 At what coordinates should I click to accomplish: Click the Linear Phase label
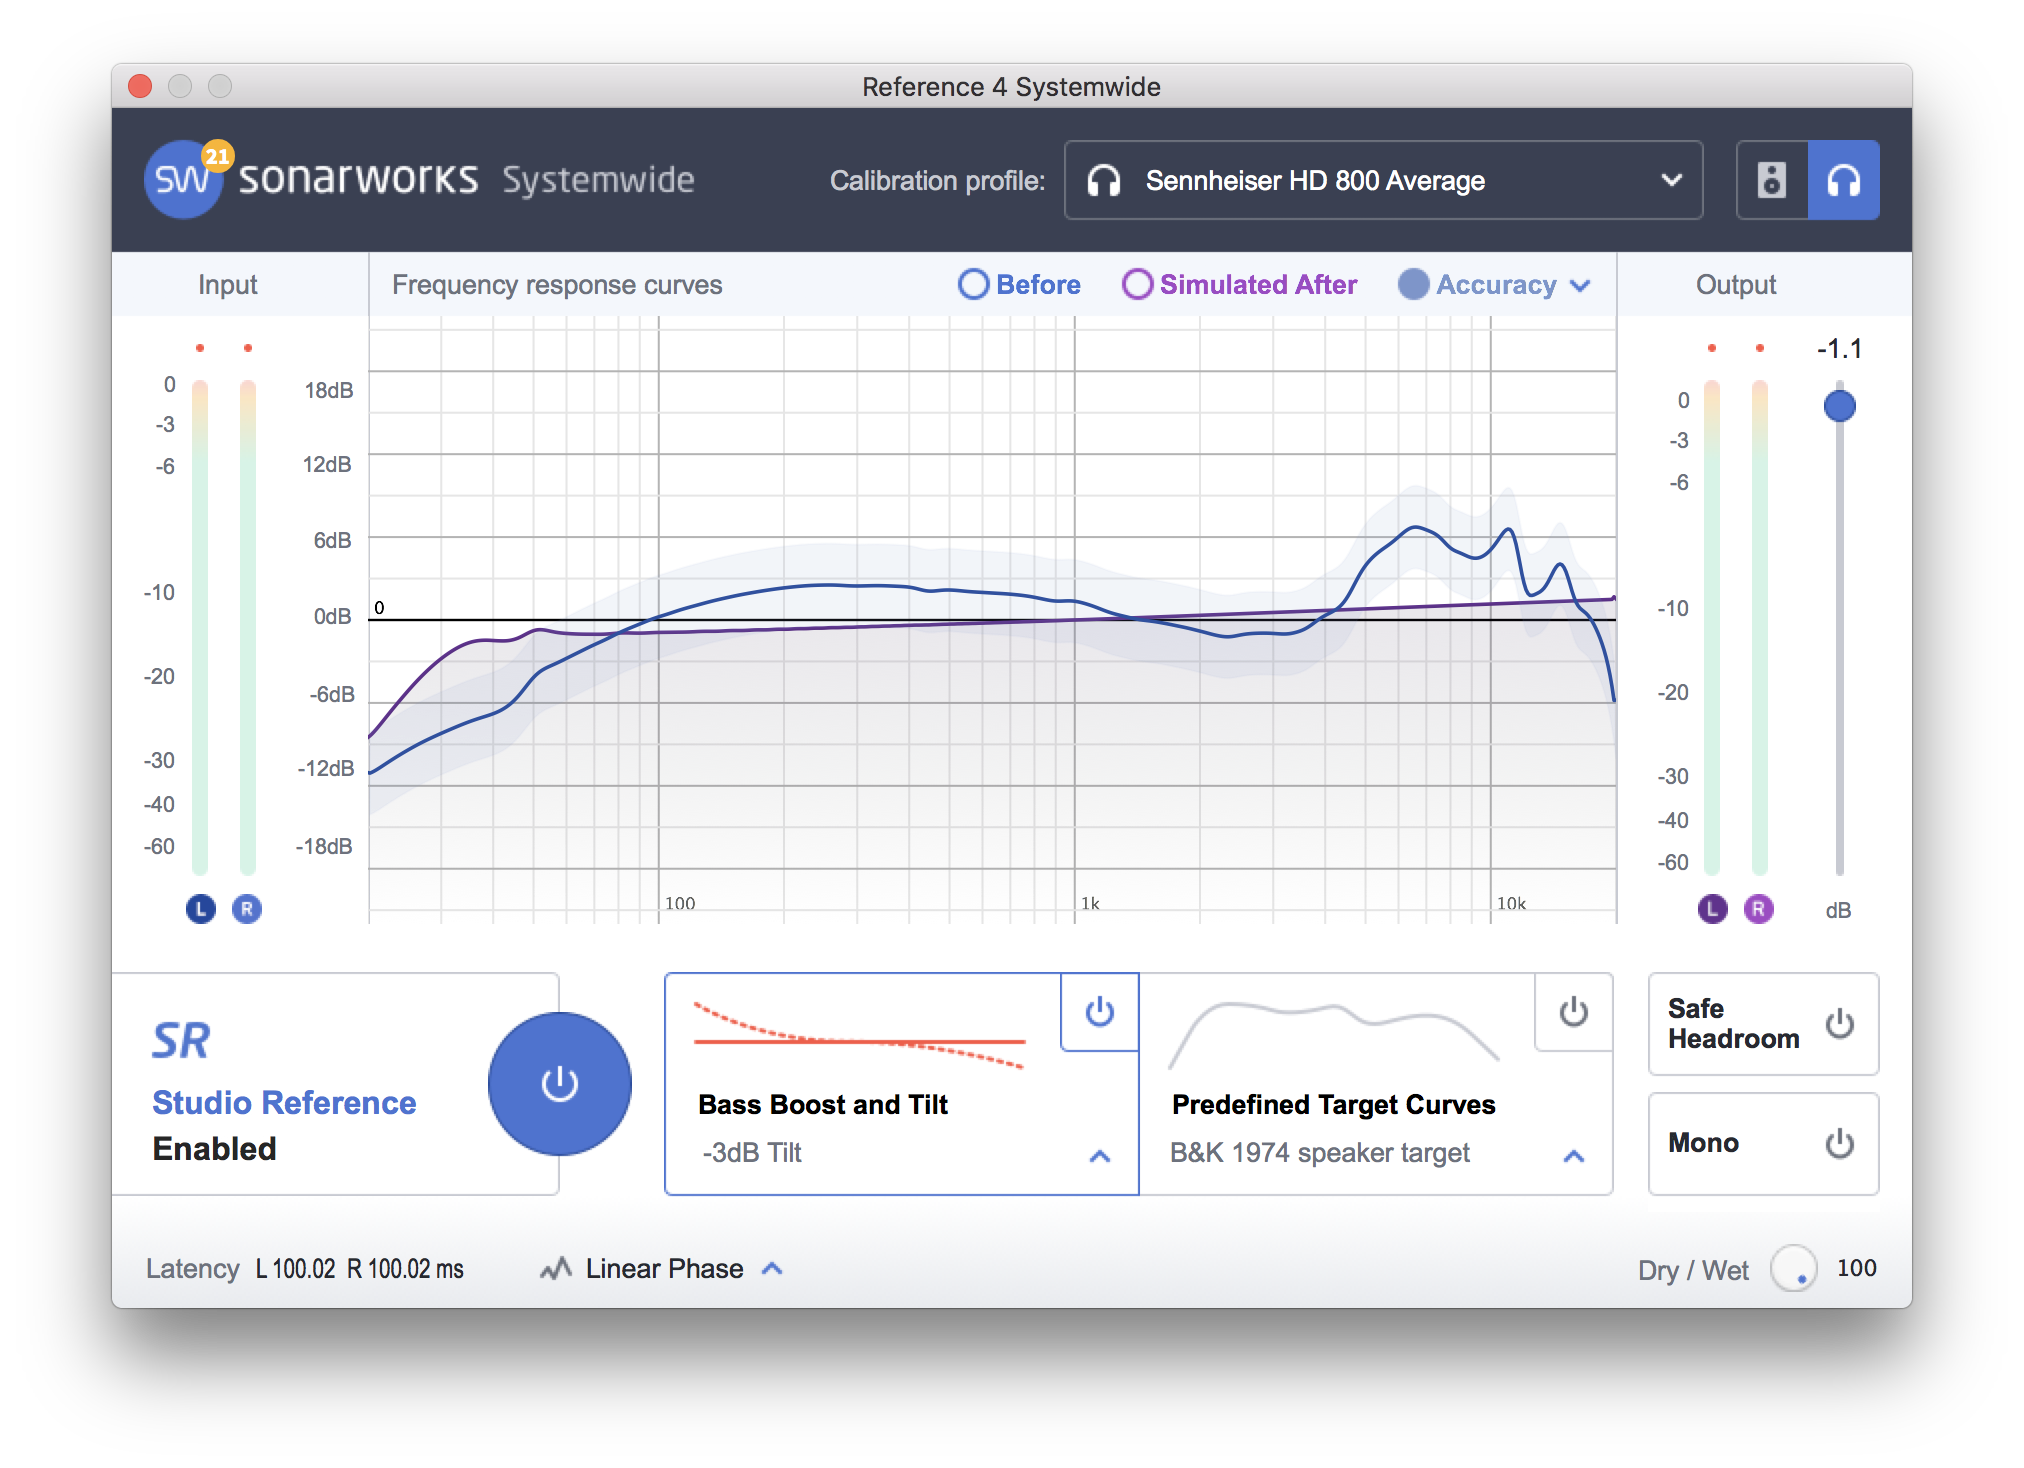point(664,1268)
